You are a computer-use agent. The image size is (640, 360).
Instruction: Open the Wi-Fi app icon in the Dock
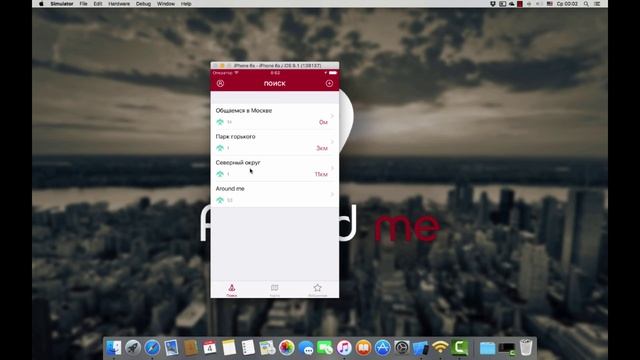click(440, 348)
